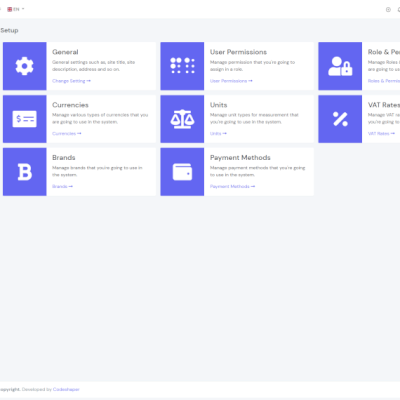Viewport: 400px width, 400px height.
Task: Open the General gear icon tile
Action: [25, 66]
